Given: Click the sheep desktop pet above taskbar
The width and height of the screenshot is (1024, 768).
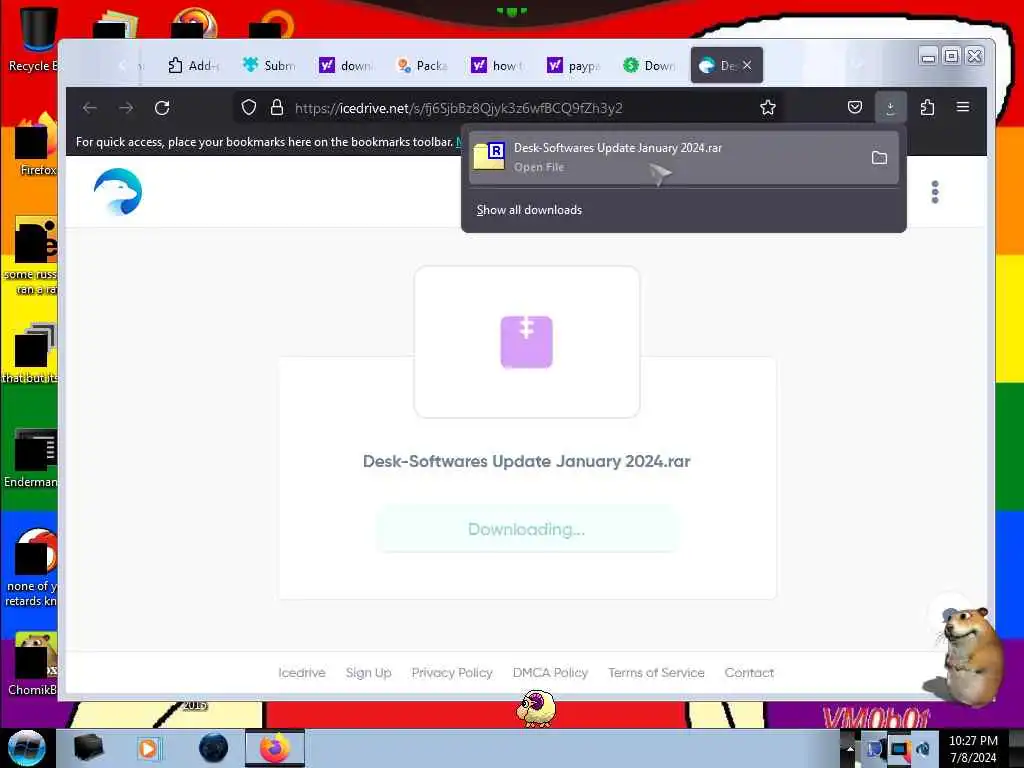Looking at the screenshot, I should [x=537, y=709].
